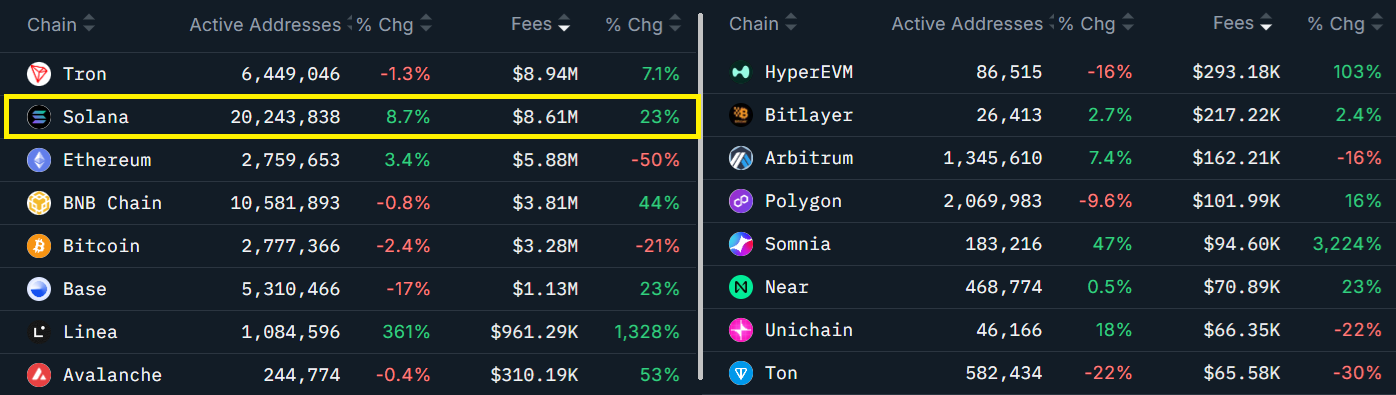Select the Bitlayer row
Viewport: 1396px width, 395px height.
(x=1050, y=115)
